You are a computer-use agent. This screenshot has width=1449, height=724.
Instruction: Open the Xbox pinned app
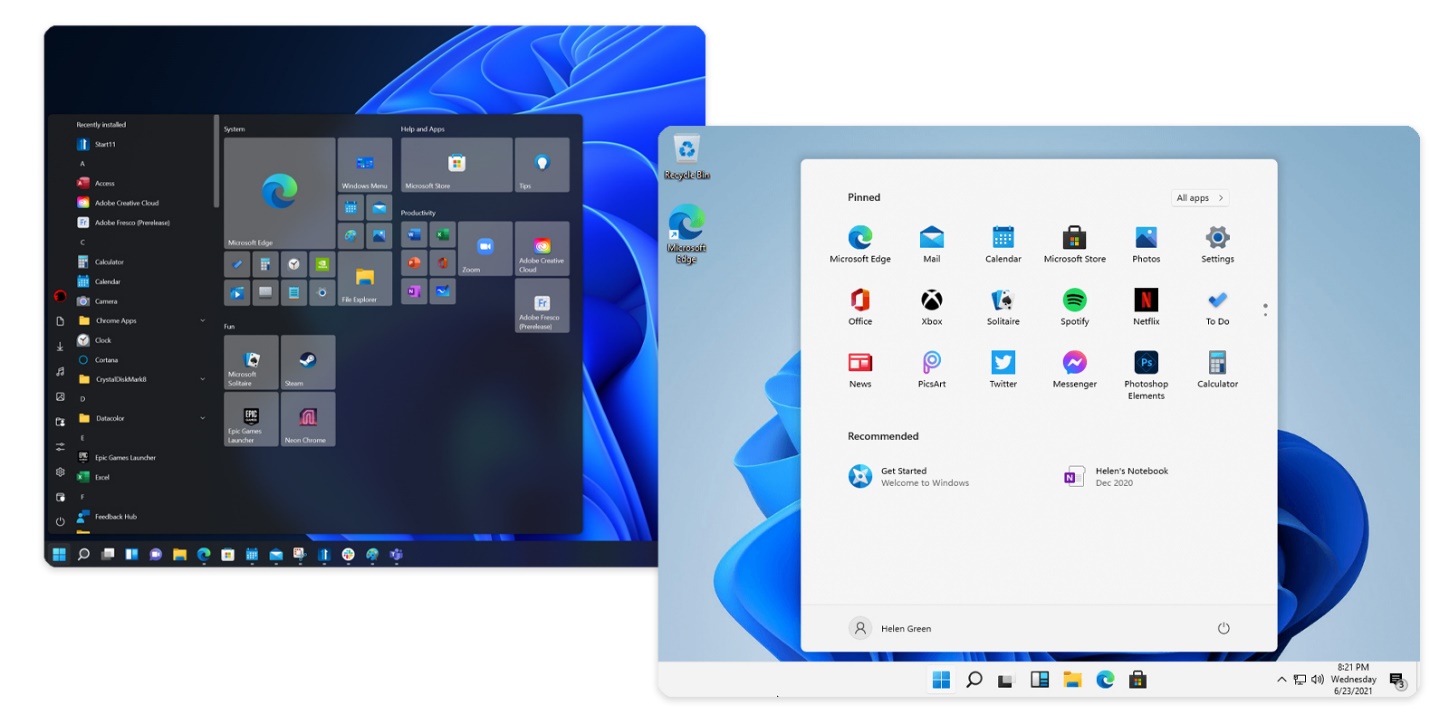[931, 301]
